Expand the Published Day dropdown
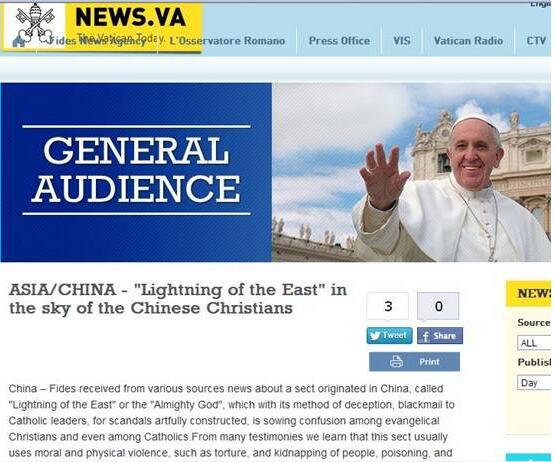The width and height of the screenshot is (554, 462). pyautogui.click(x=534, y=383)
